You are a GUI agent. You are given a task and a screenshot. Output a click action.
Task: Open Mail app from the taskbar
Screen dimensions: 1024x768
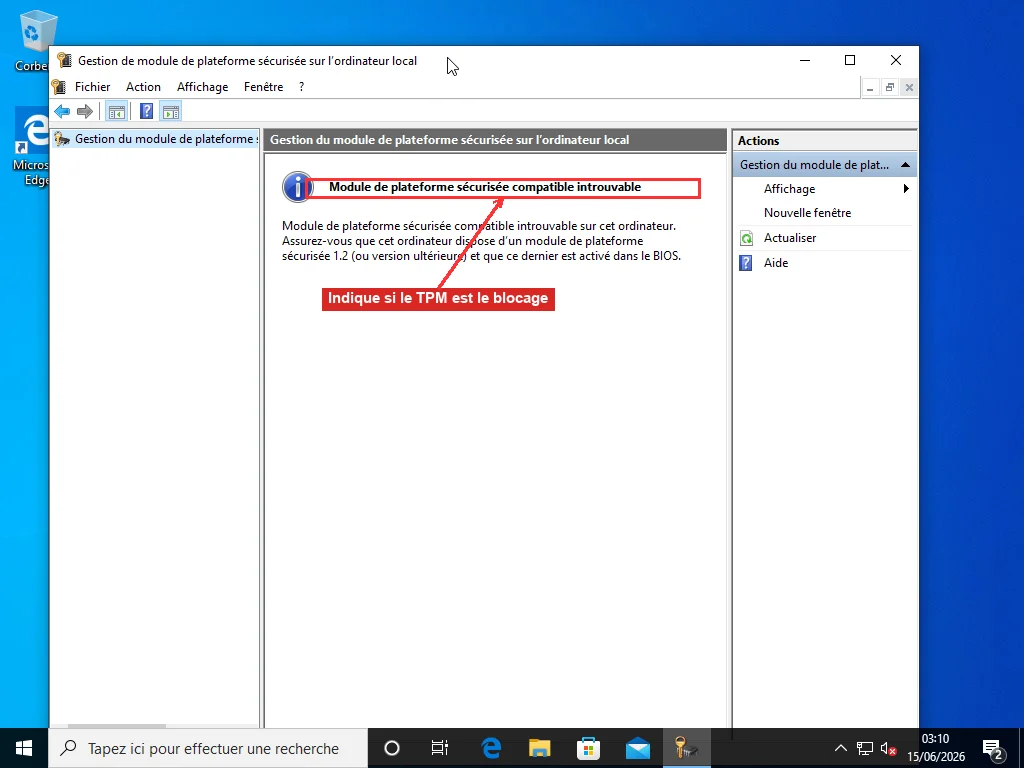(x=638, y=748)
